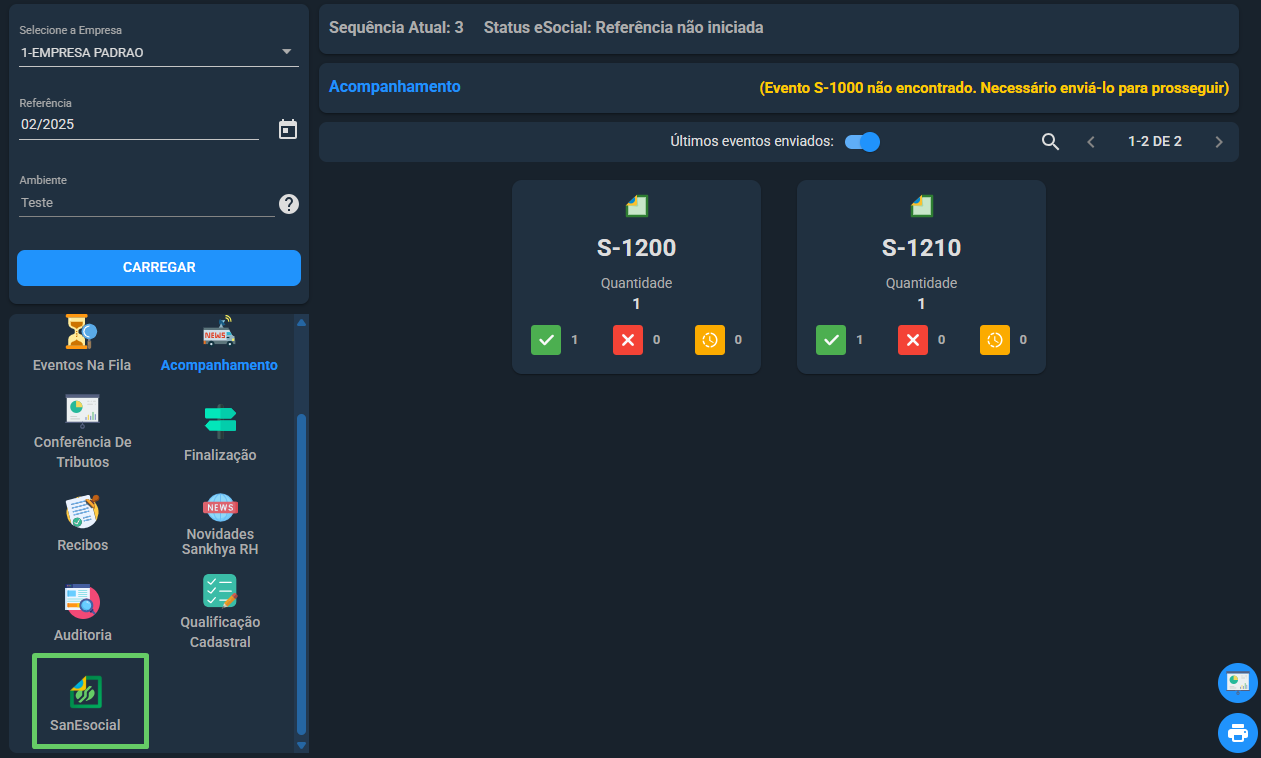The width and height of the screenshot is (1261, 758).
Task: Click the Referência field showing 02/2025
Action: [139, 125]
